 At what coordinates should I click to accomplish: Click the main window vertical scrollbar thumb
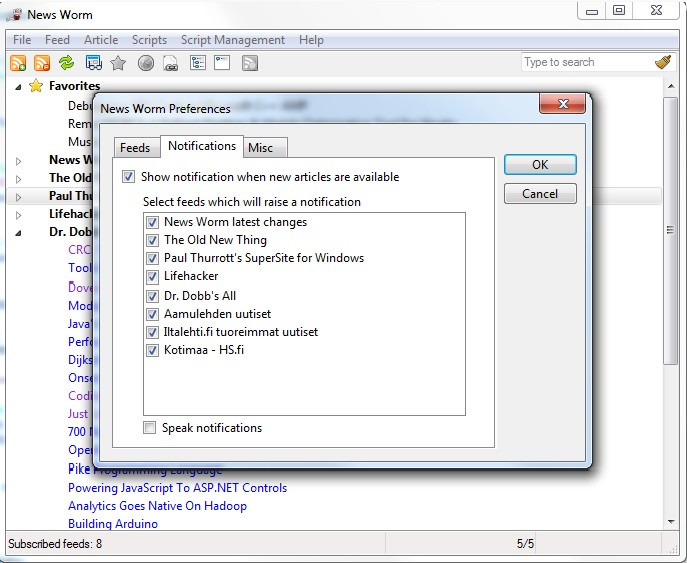(x=670, y=231)
